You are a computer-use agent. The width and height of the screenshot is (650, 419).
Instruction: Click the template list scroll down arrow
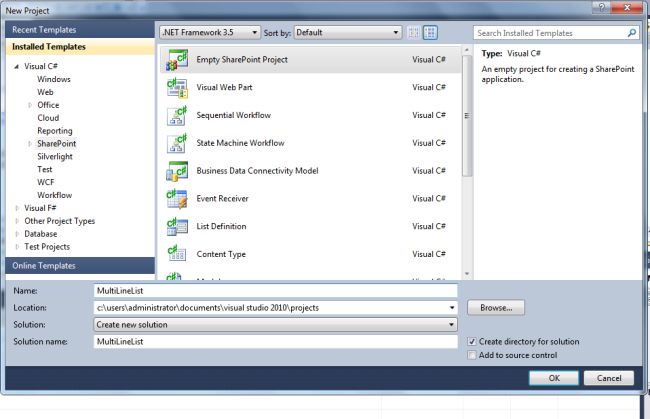tap(467, 274)
